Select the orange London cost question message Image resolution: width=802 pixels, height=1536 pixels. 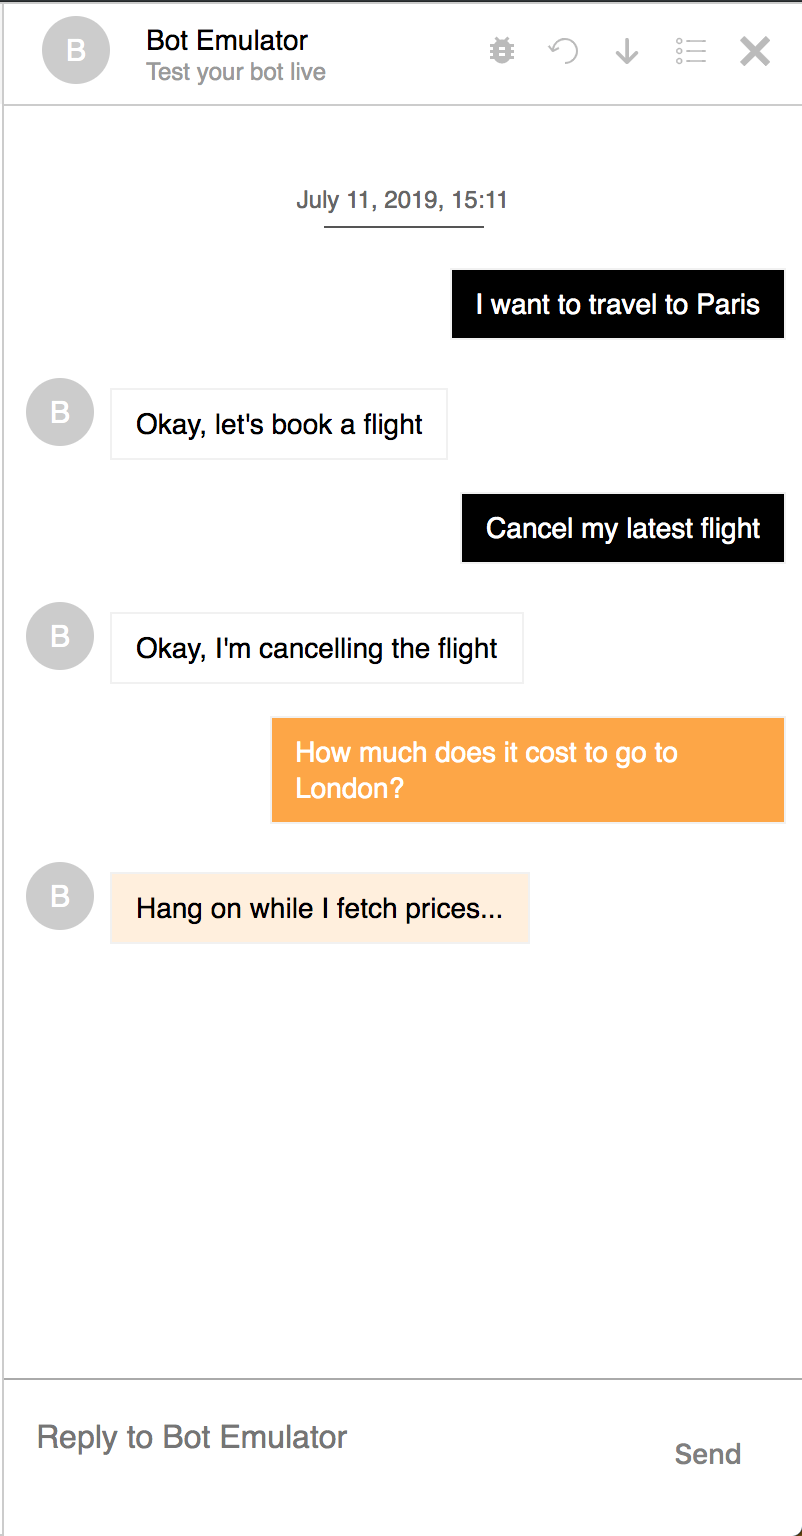[528, 770]
